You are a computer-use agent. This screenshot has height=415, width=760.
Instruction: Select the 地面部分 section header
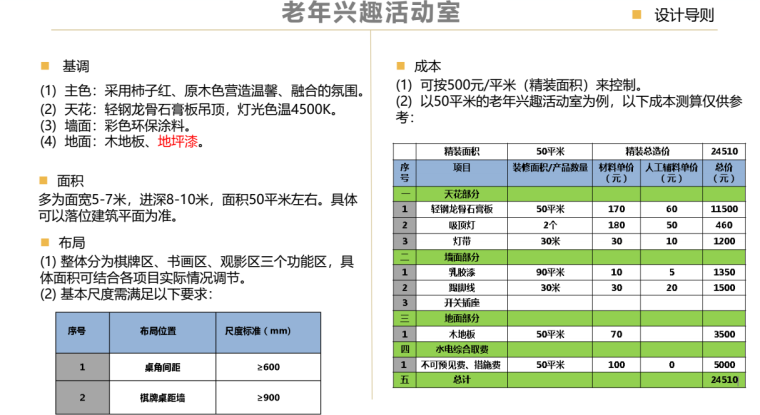[x=461, y=318]
